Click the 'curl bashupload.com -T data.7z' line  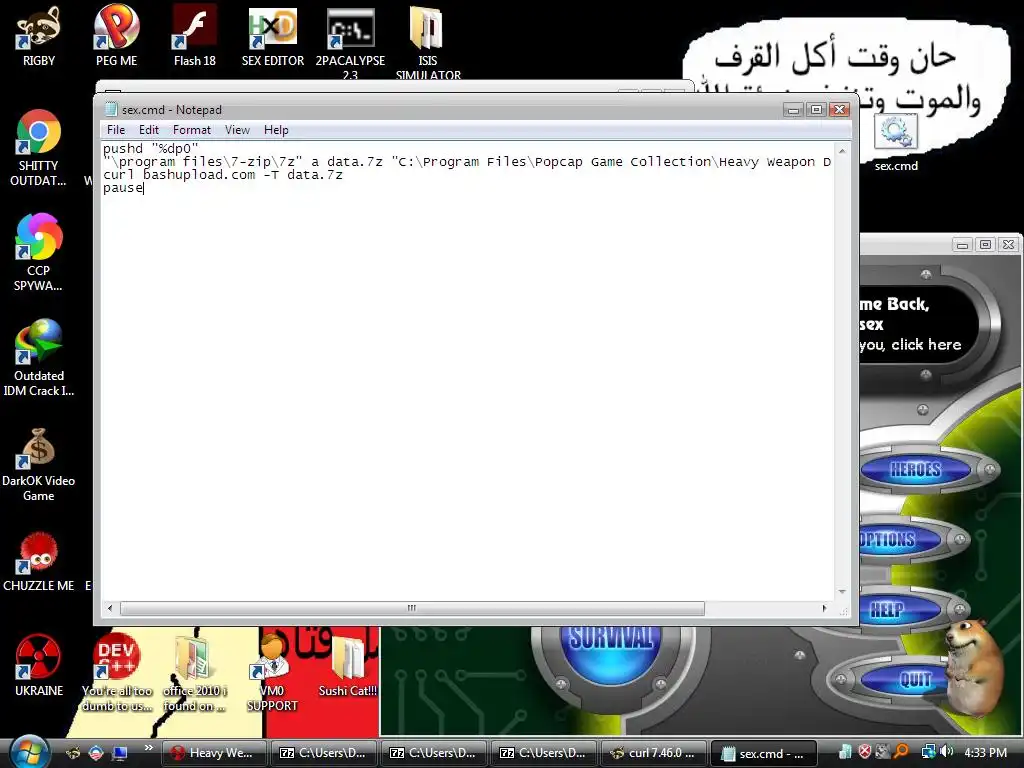(x=223, y=175)
